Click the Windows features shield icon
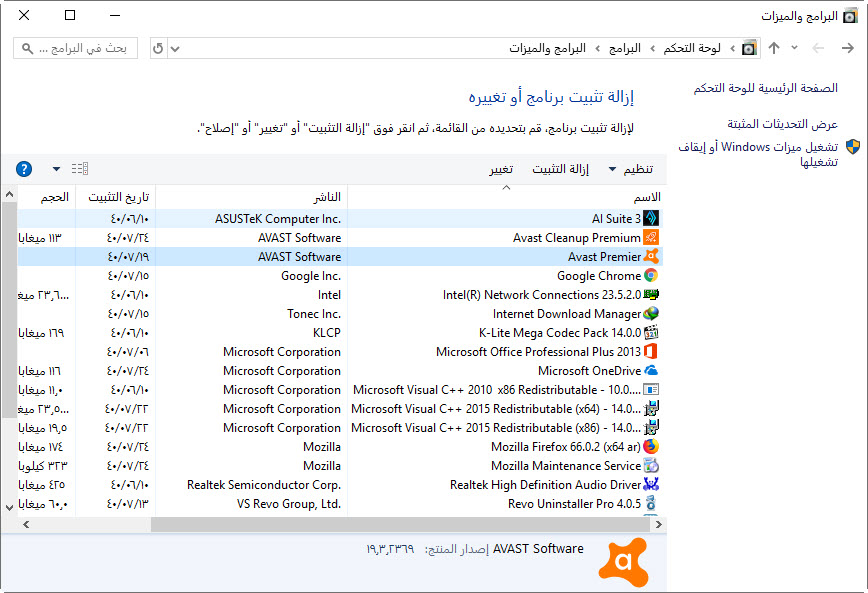The width and height of the screenshot is (868, 593). tap(853, 147)
